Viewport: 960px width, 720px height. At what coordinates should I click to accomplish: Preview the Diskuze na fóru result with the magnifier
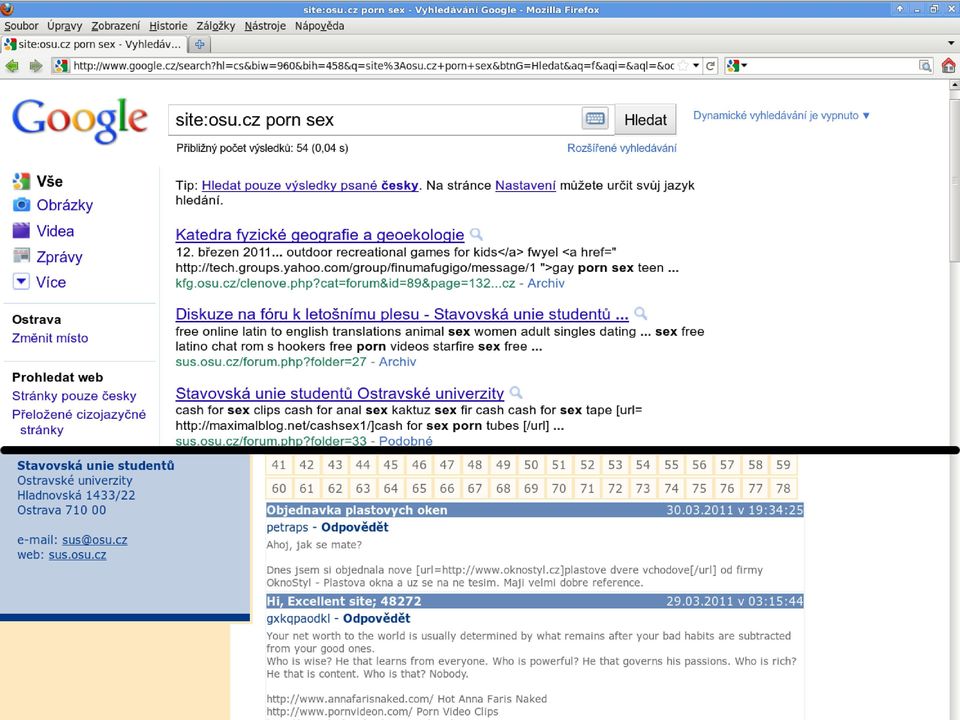(x=640, y=313)
